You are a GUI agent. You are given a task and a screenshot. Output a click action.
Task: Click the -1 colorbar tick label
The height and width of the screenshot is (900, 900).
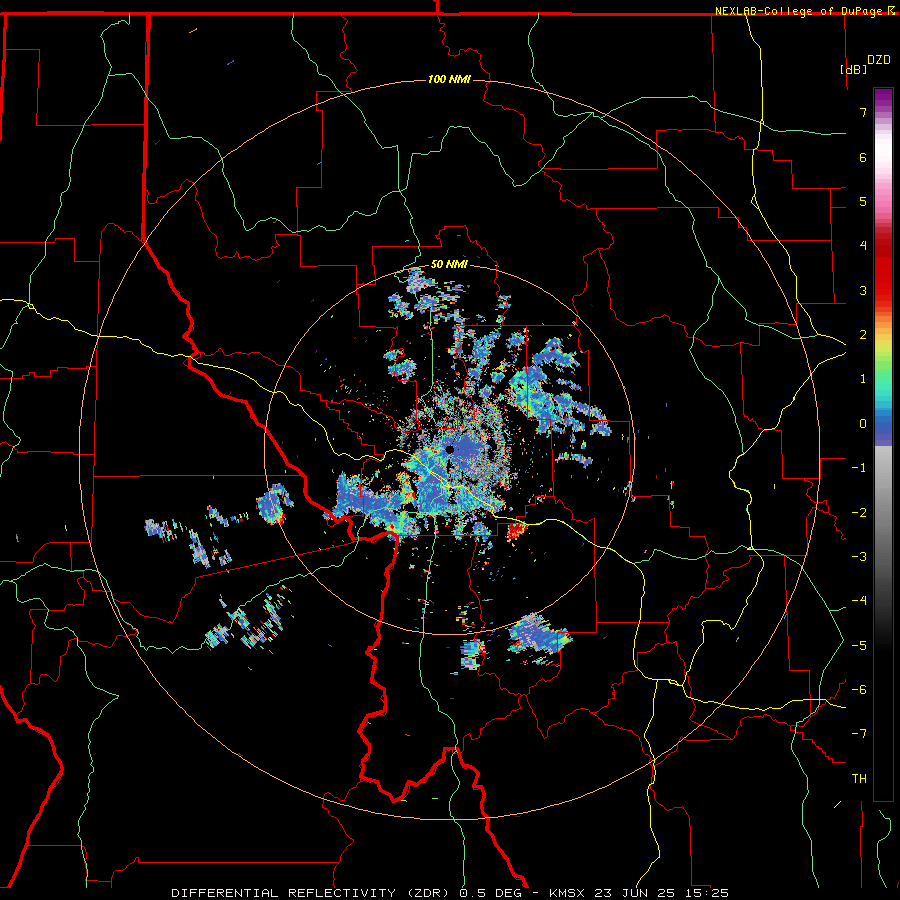(859, 468)
